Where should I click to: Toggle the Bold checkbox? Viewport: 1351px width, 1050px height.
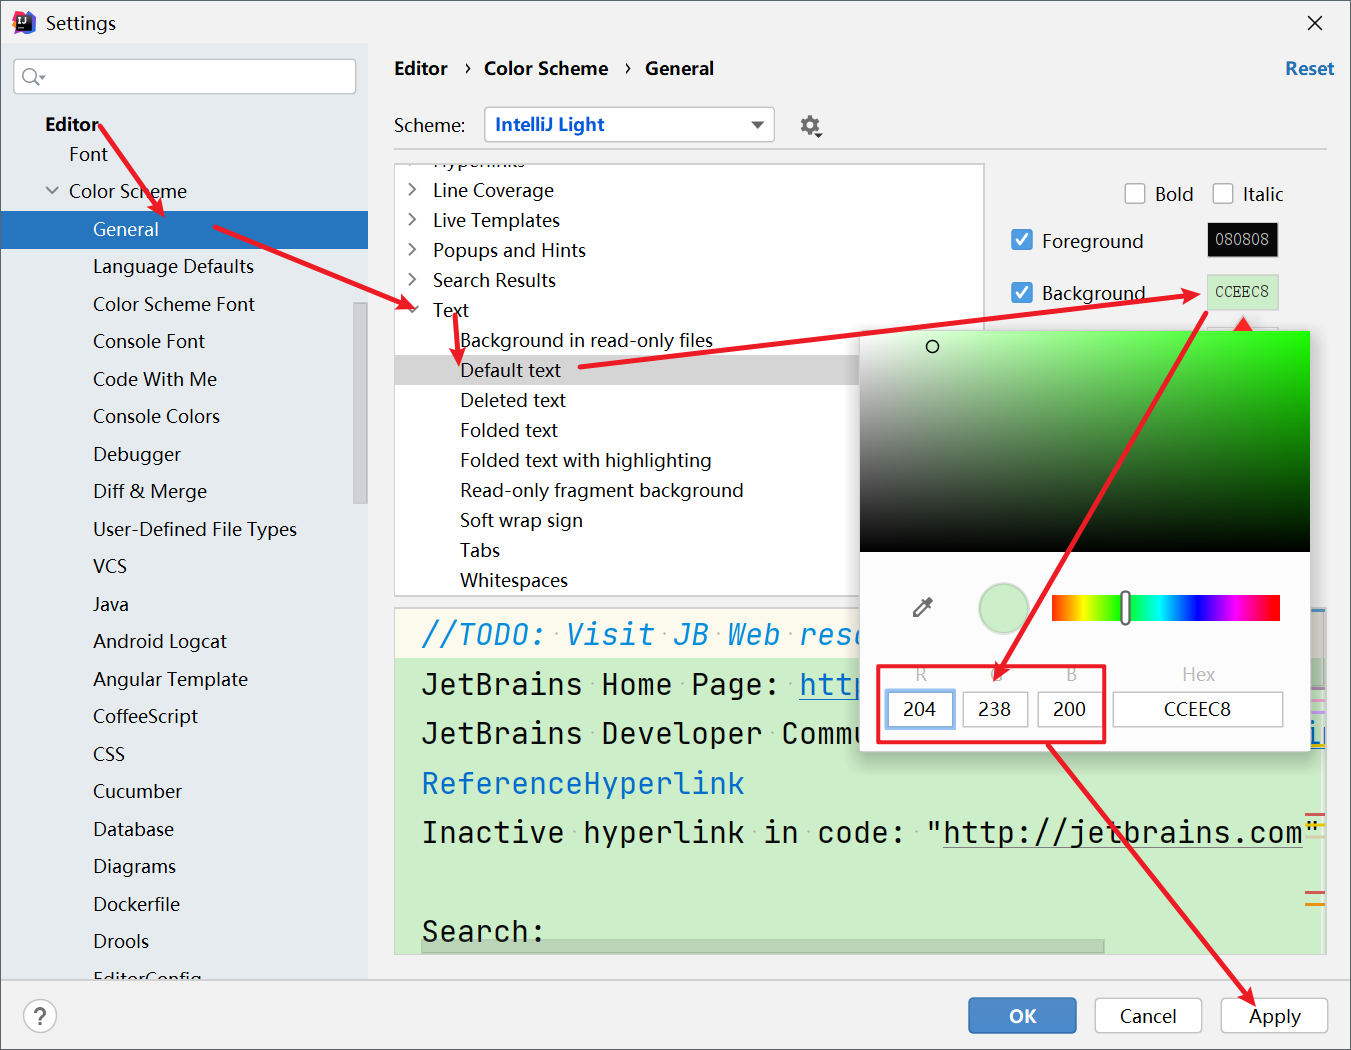1135,194
